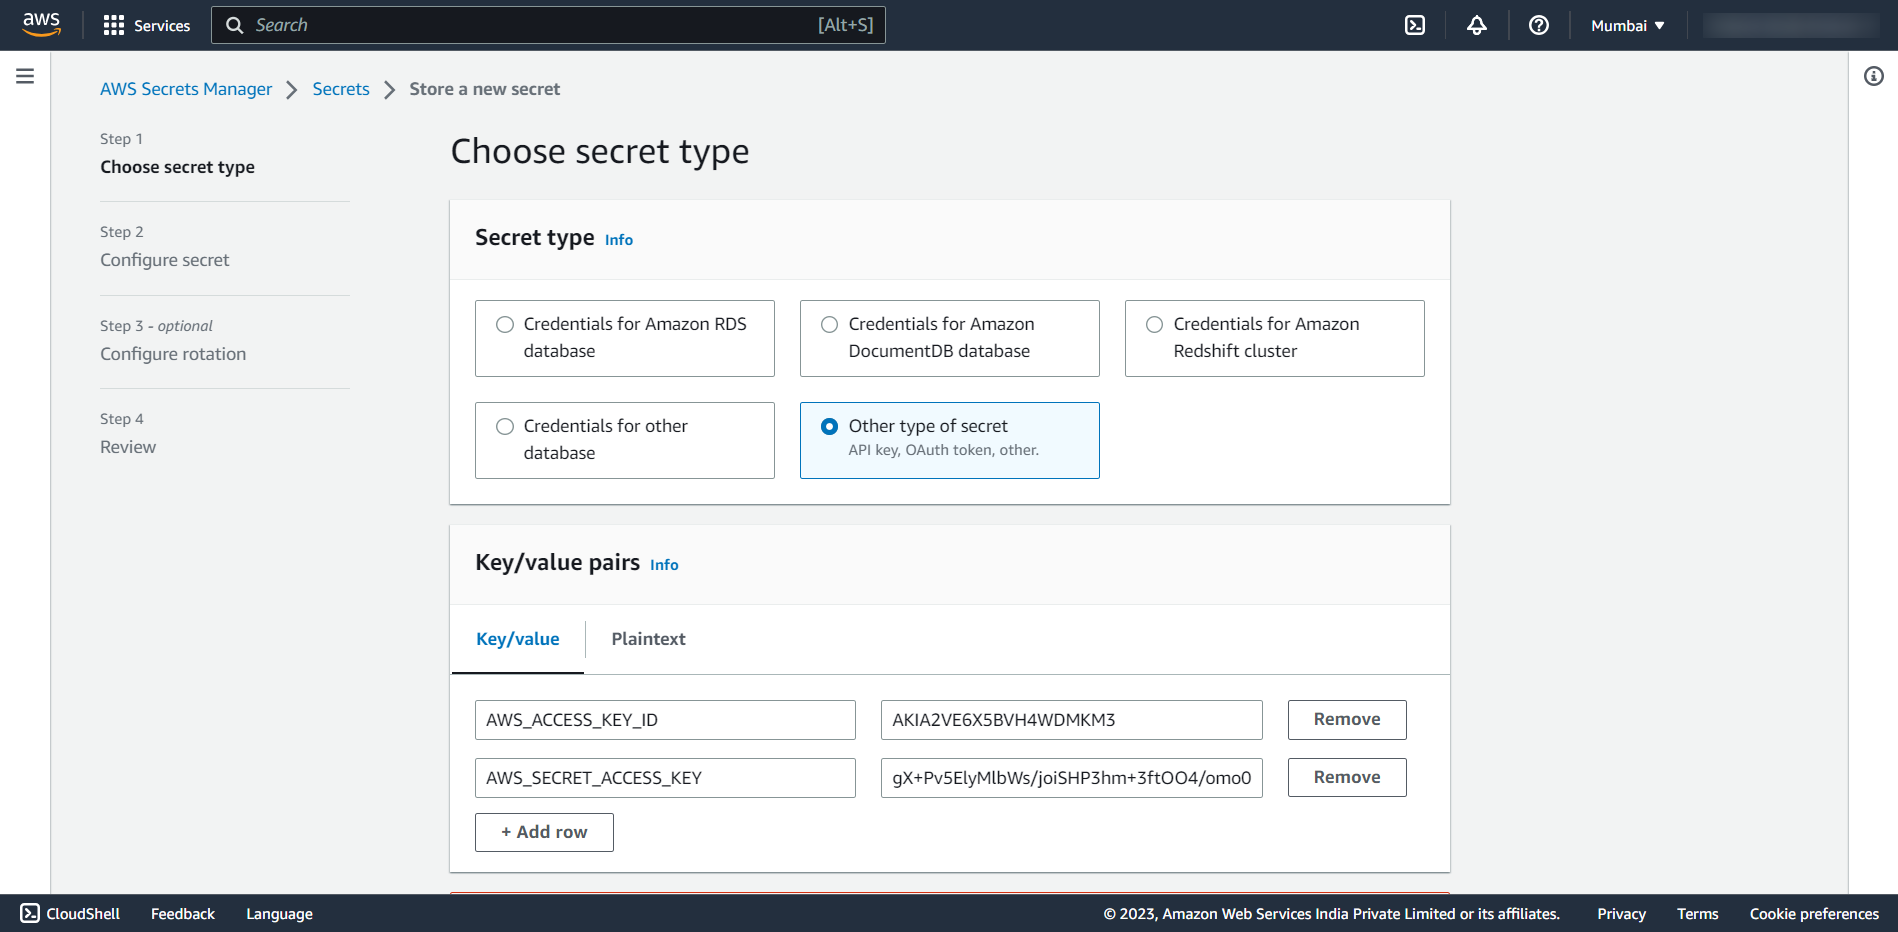Edit the access key ID value field

[1072, 720]
